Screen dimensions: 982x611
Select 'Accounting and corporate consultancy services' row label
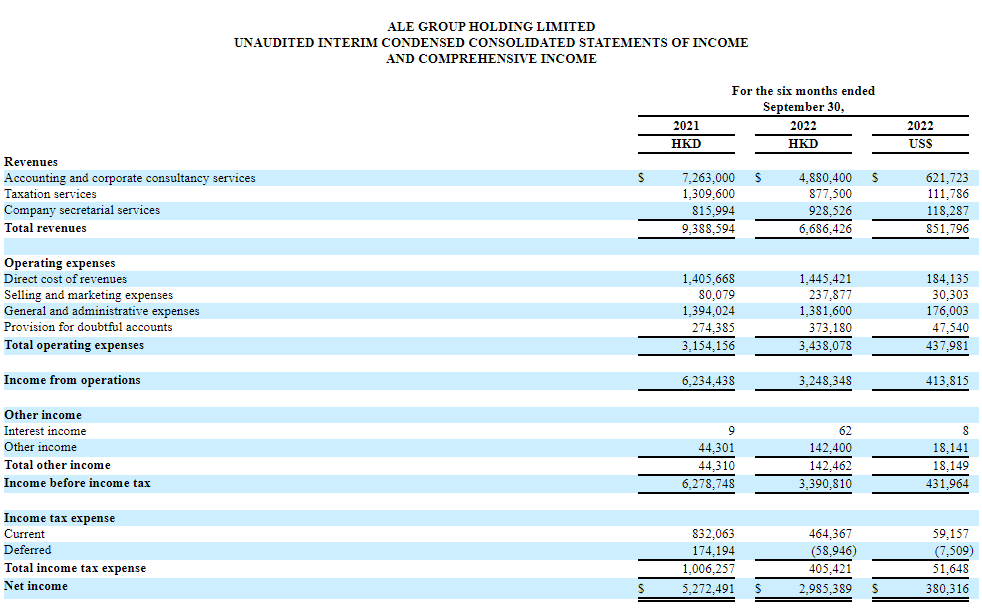click(x=130, y=178)
